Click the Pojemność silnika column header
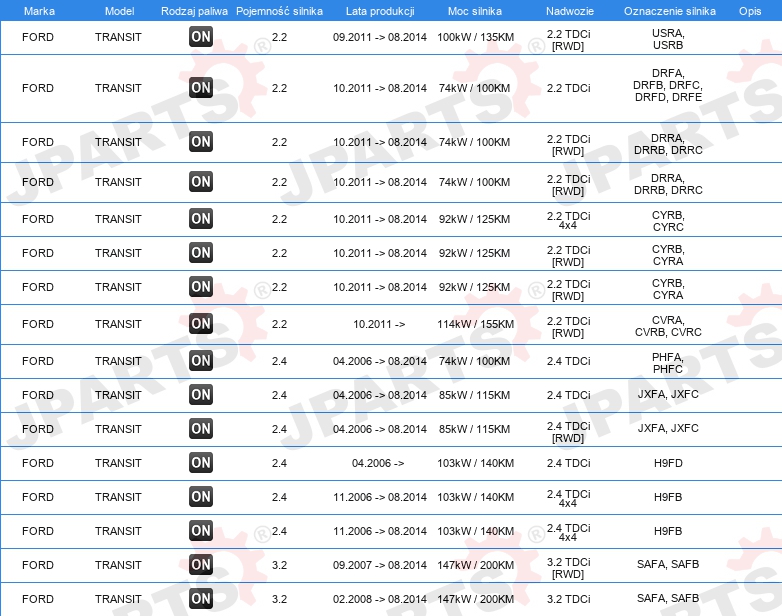 tap(279, 11)
